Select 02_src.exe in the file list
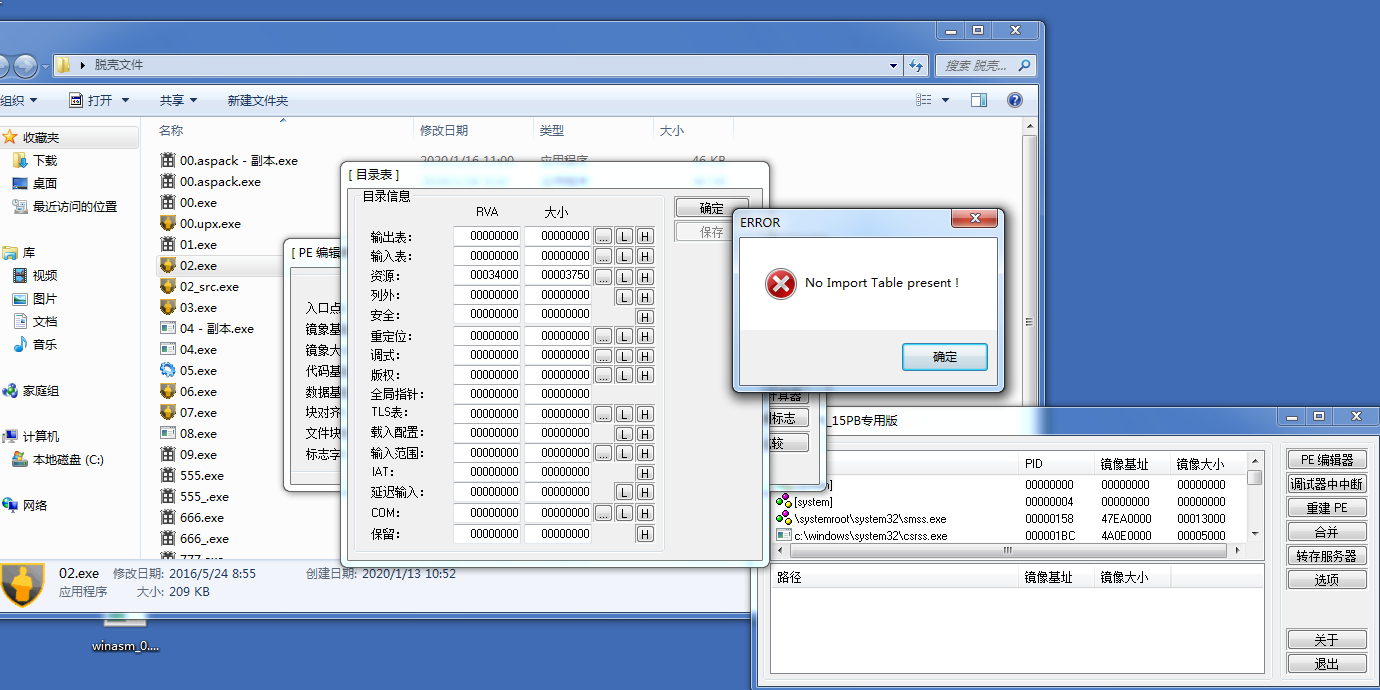Viewport: 1380px width, 690px height. pos(209,286)
